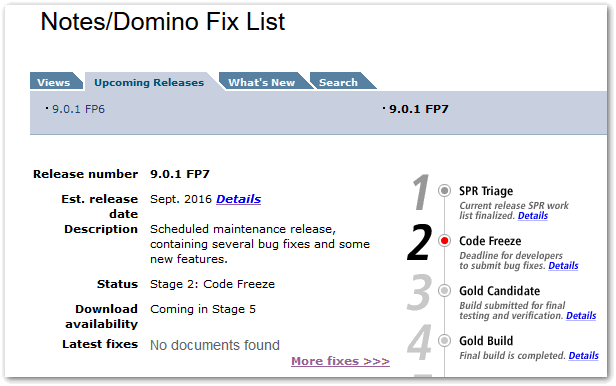Screen dimensions: 616x386
Task: Select the Upcoming Releases tab
Action: tap(149, 82)
